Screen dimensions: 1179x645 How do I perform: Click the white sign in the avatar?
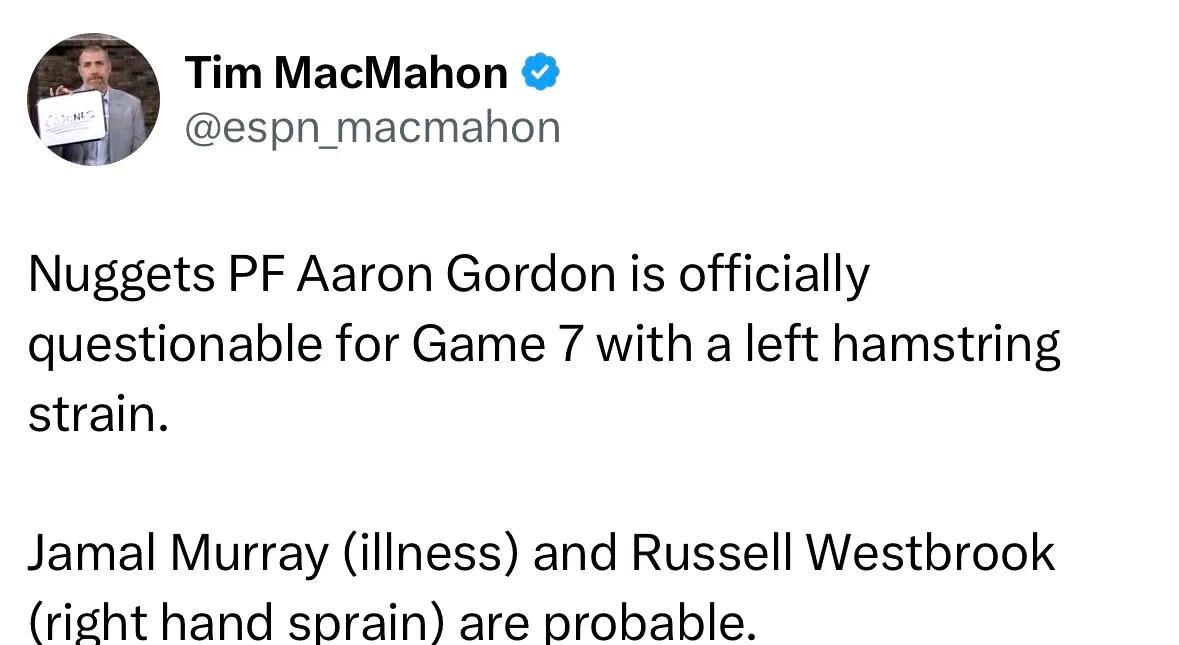coord(72,117)
